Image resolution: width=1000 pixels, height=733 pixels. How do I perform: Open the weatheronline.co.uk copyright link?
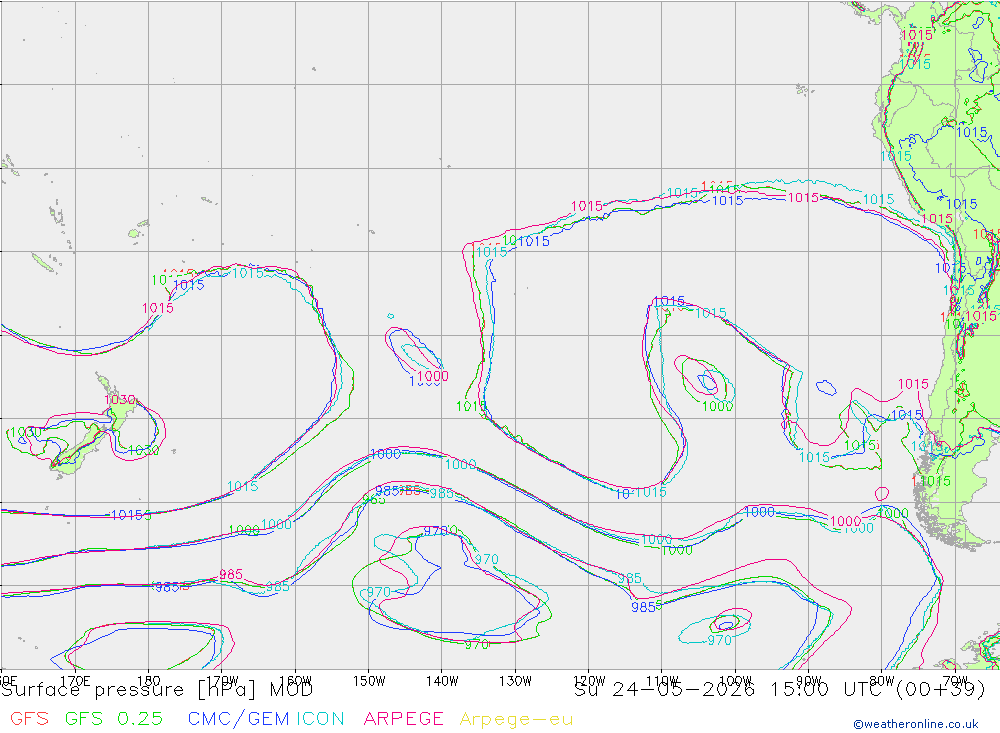point(916,724)
